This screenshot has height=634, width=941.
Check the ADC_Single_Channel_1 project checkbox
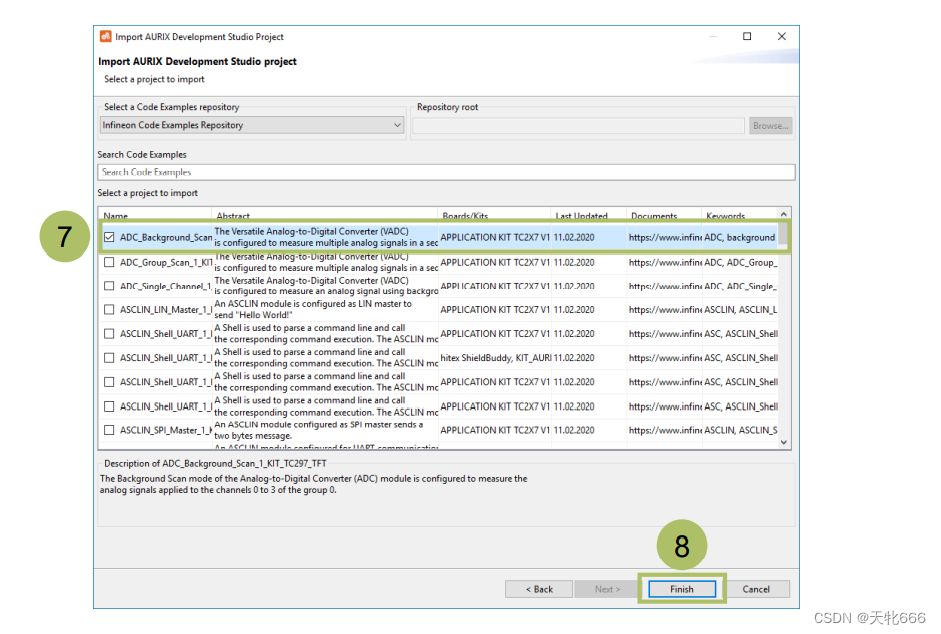109,286
